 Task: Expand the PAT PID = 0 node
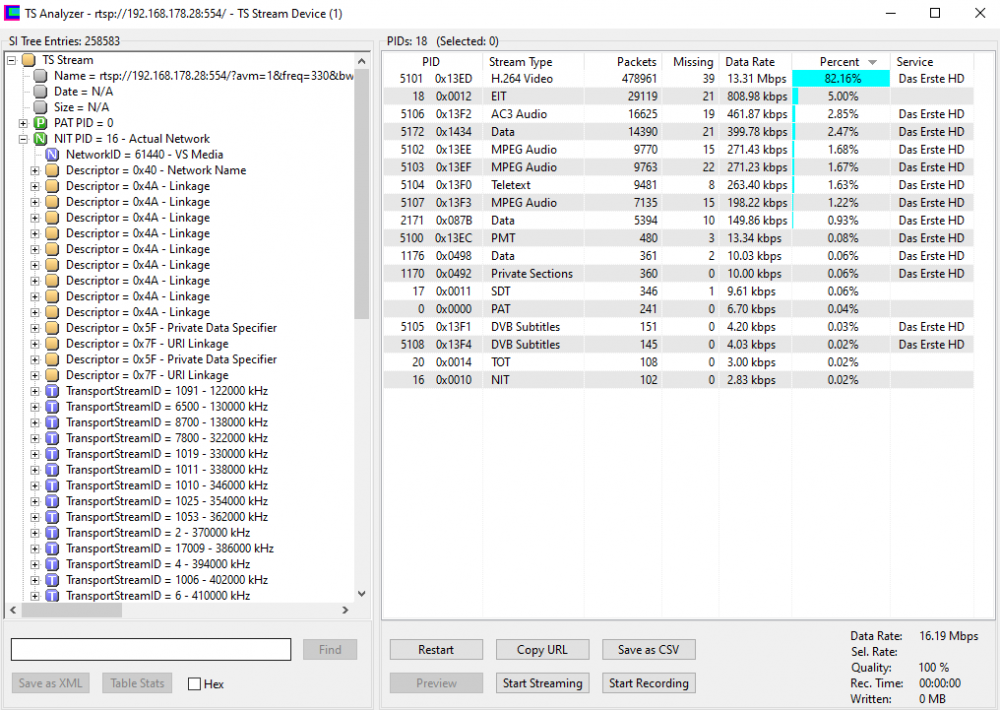[x=23, y=123]
